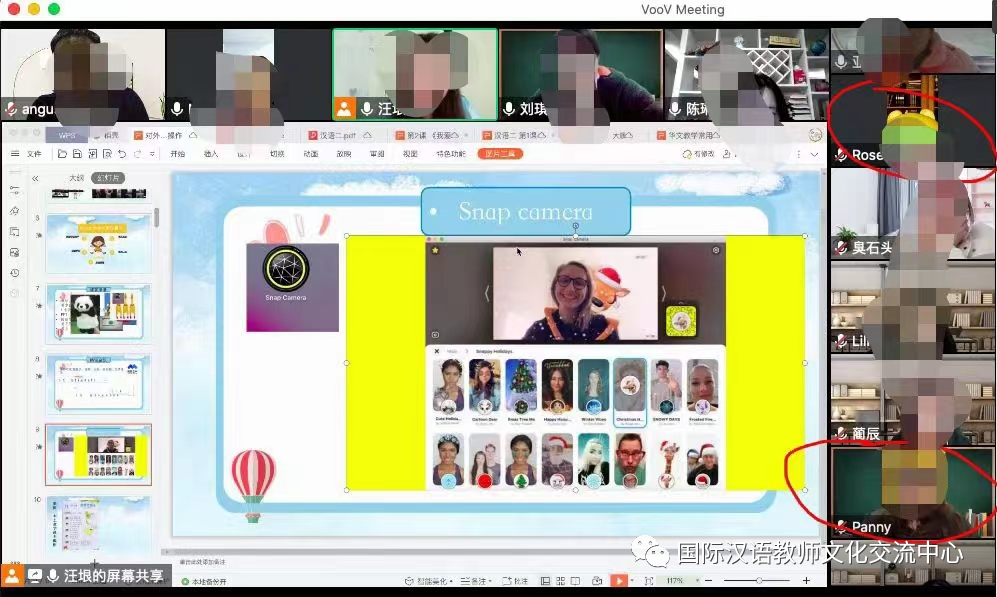997x597 pixels.
Task: Switch to slide sorter grid view
Action: (x=560, y=580)
